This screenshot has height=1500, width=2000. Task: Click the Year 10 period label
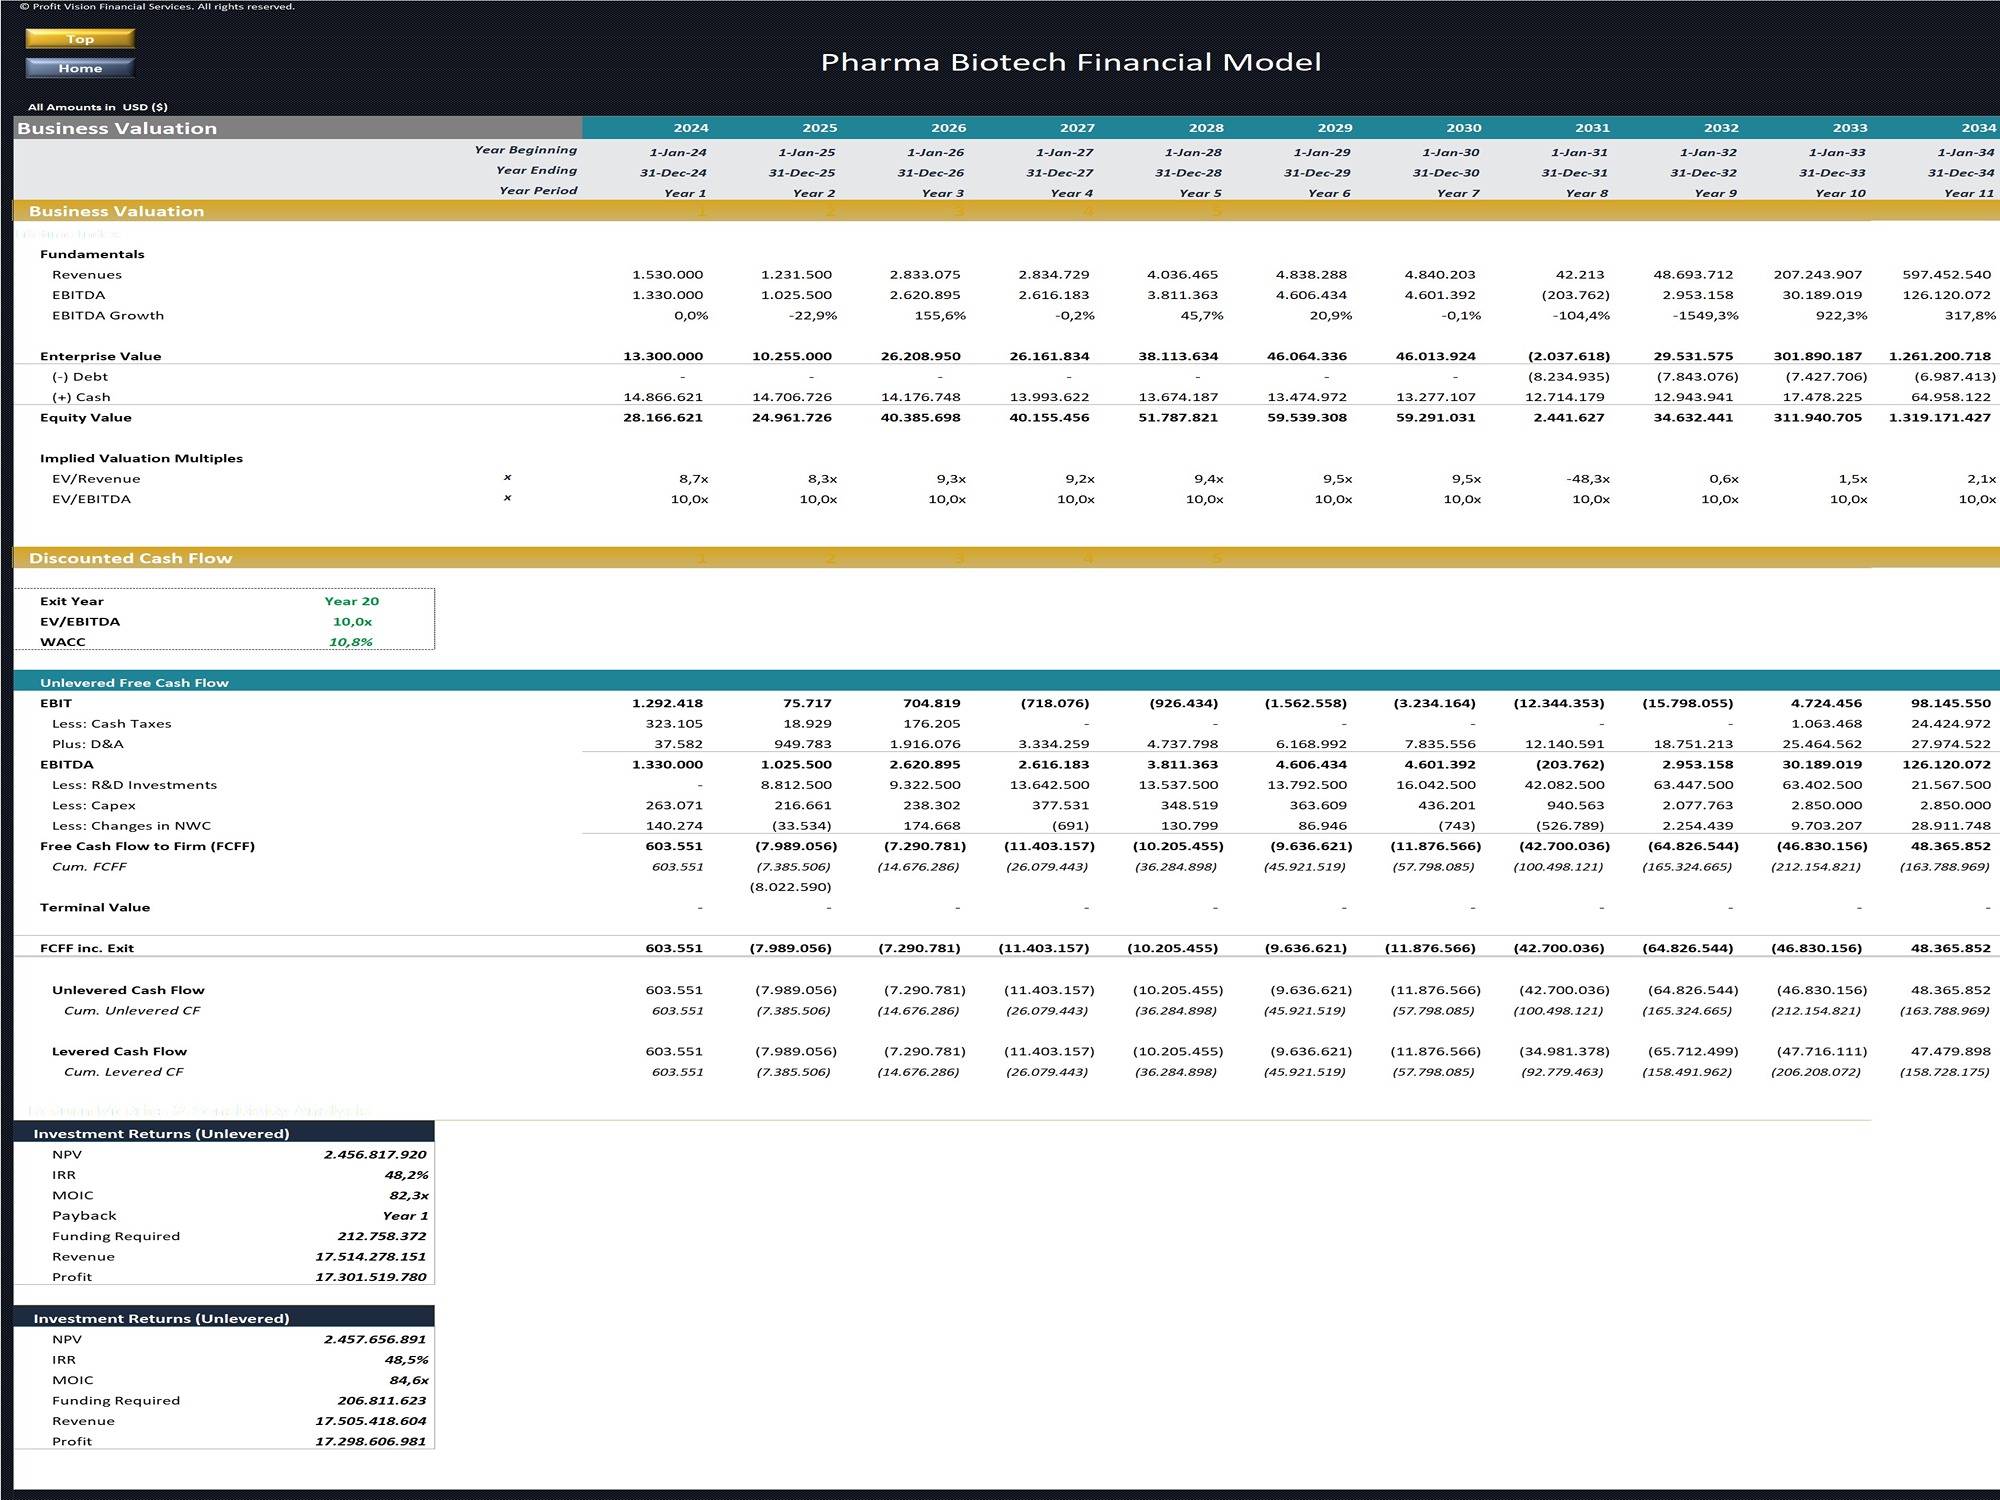pyautogui.click(x=1841, y=193)
